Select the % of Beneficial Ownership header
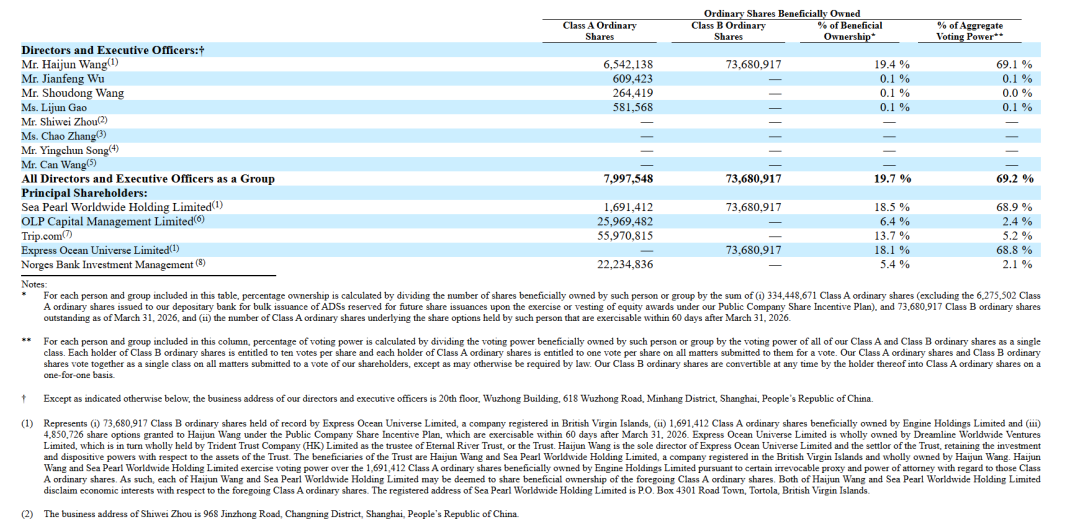 (x=849, y=31)
